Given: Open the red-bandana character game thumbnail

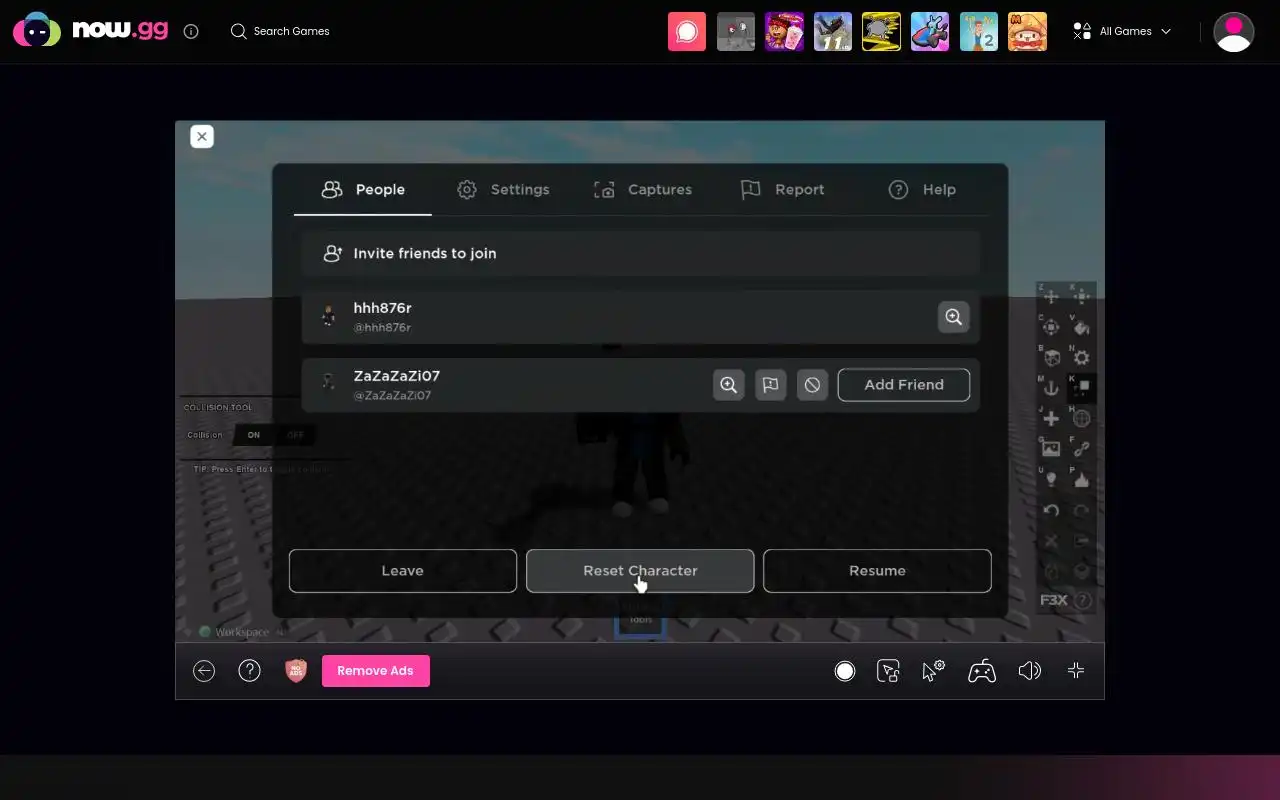Looking at the screenshot, I should (x=784, y=31).
